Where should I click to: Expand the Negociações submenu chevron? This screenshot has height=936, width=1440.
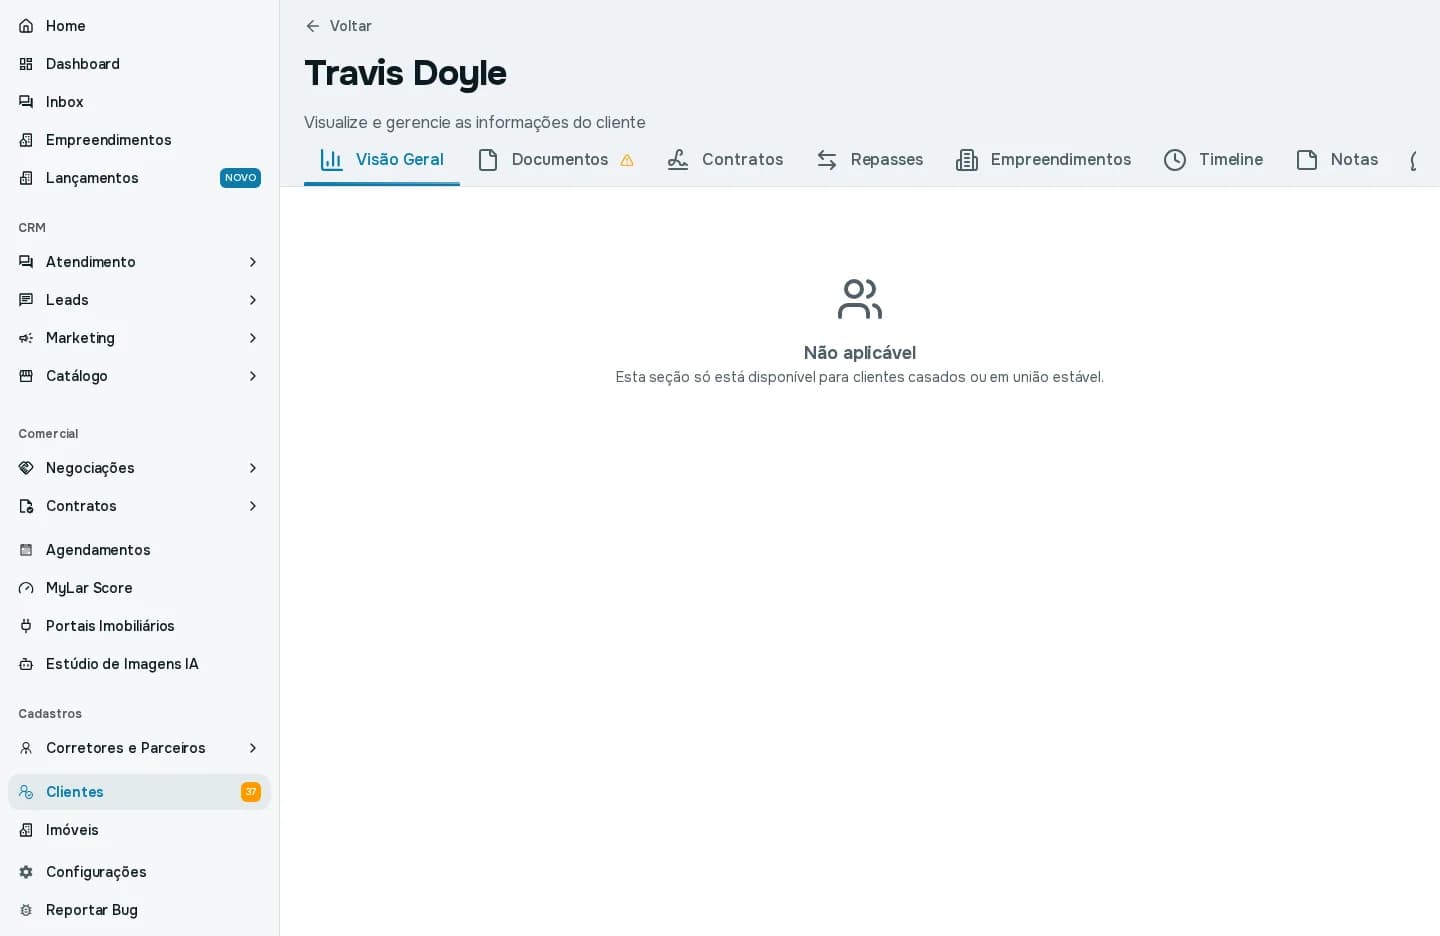253,468
